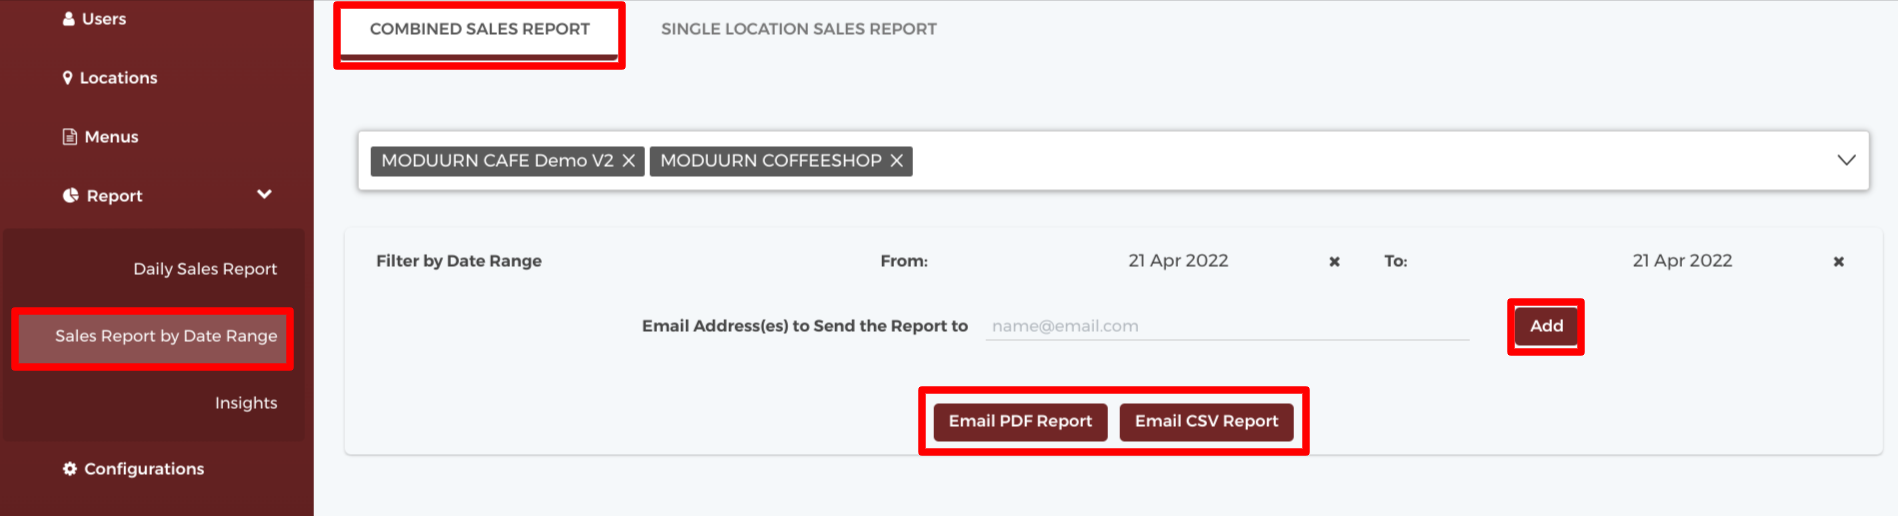Collapse the Report submenu chevron
The width and height of the screenshot is (1898, 516).
click(x=264, y=194)
